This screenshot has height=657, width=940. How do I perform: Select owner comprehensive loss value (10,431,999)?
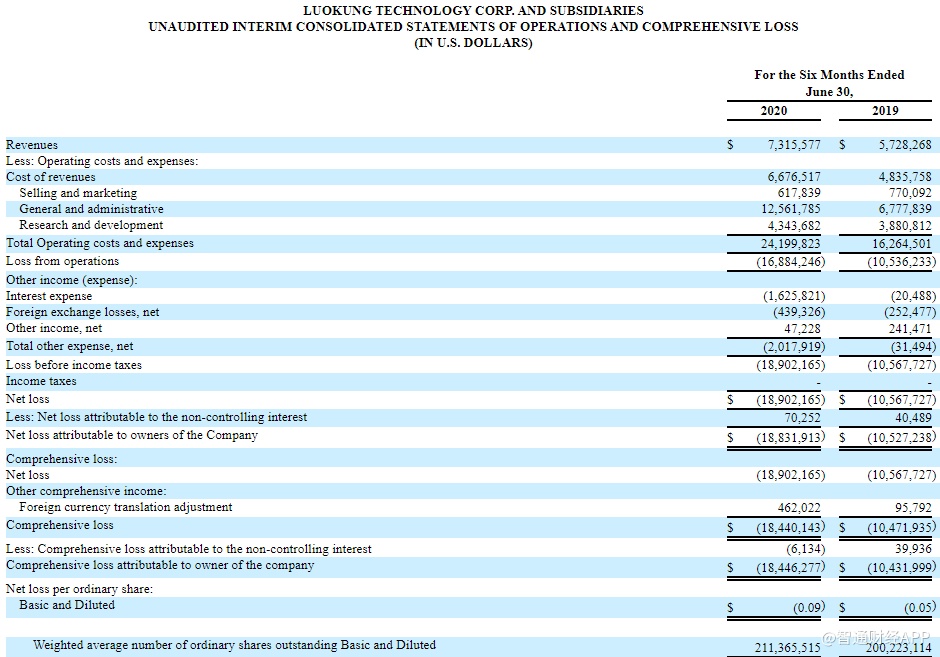[x=902, y=568]
